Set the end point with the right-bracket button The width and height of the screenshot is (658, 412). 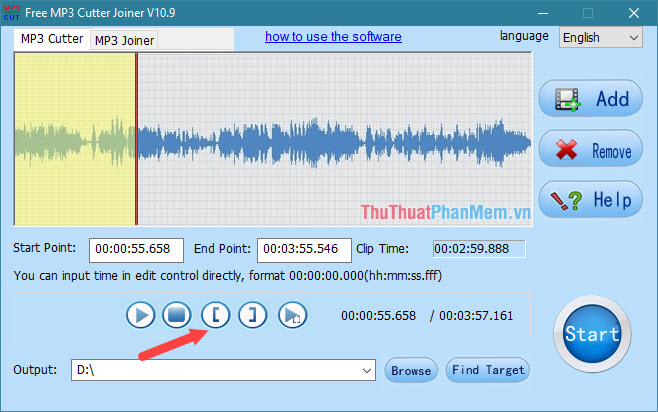(x=253, y=315)
